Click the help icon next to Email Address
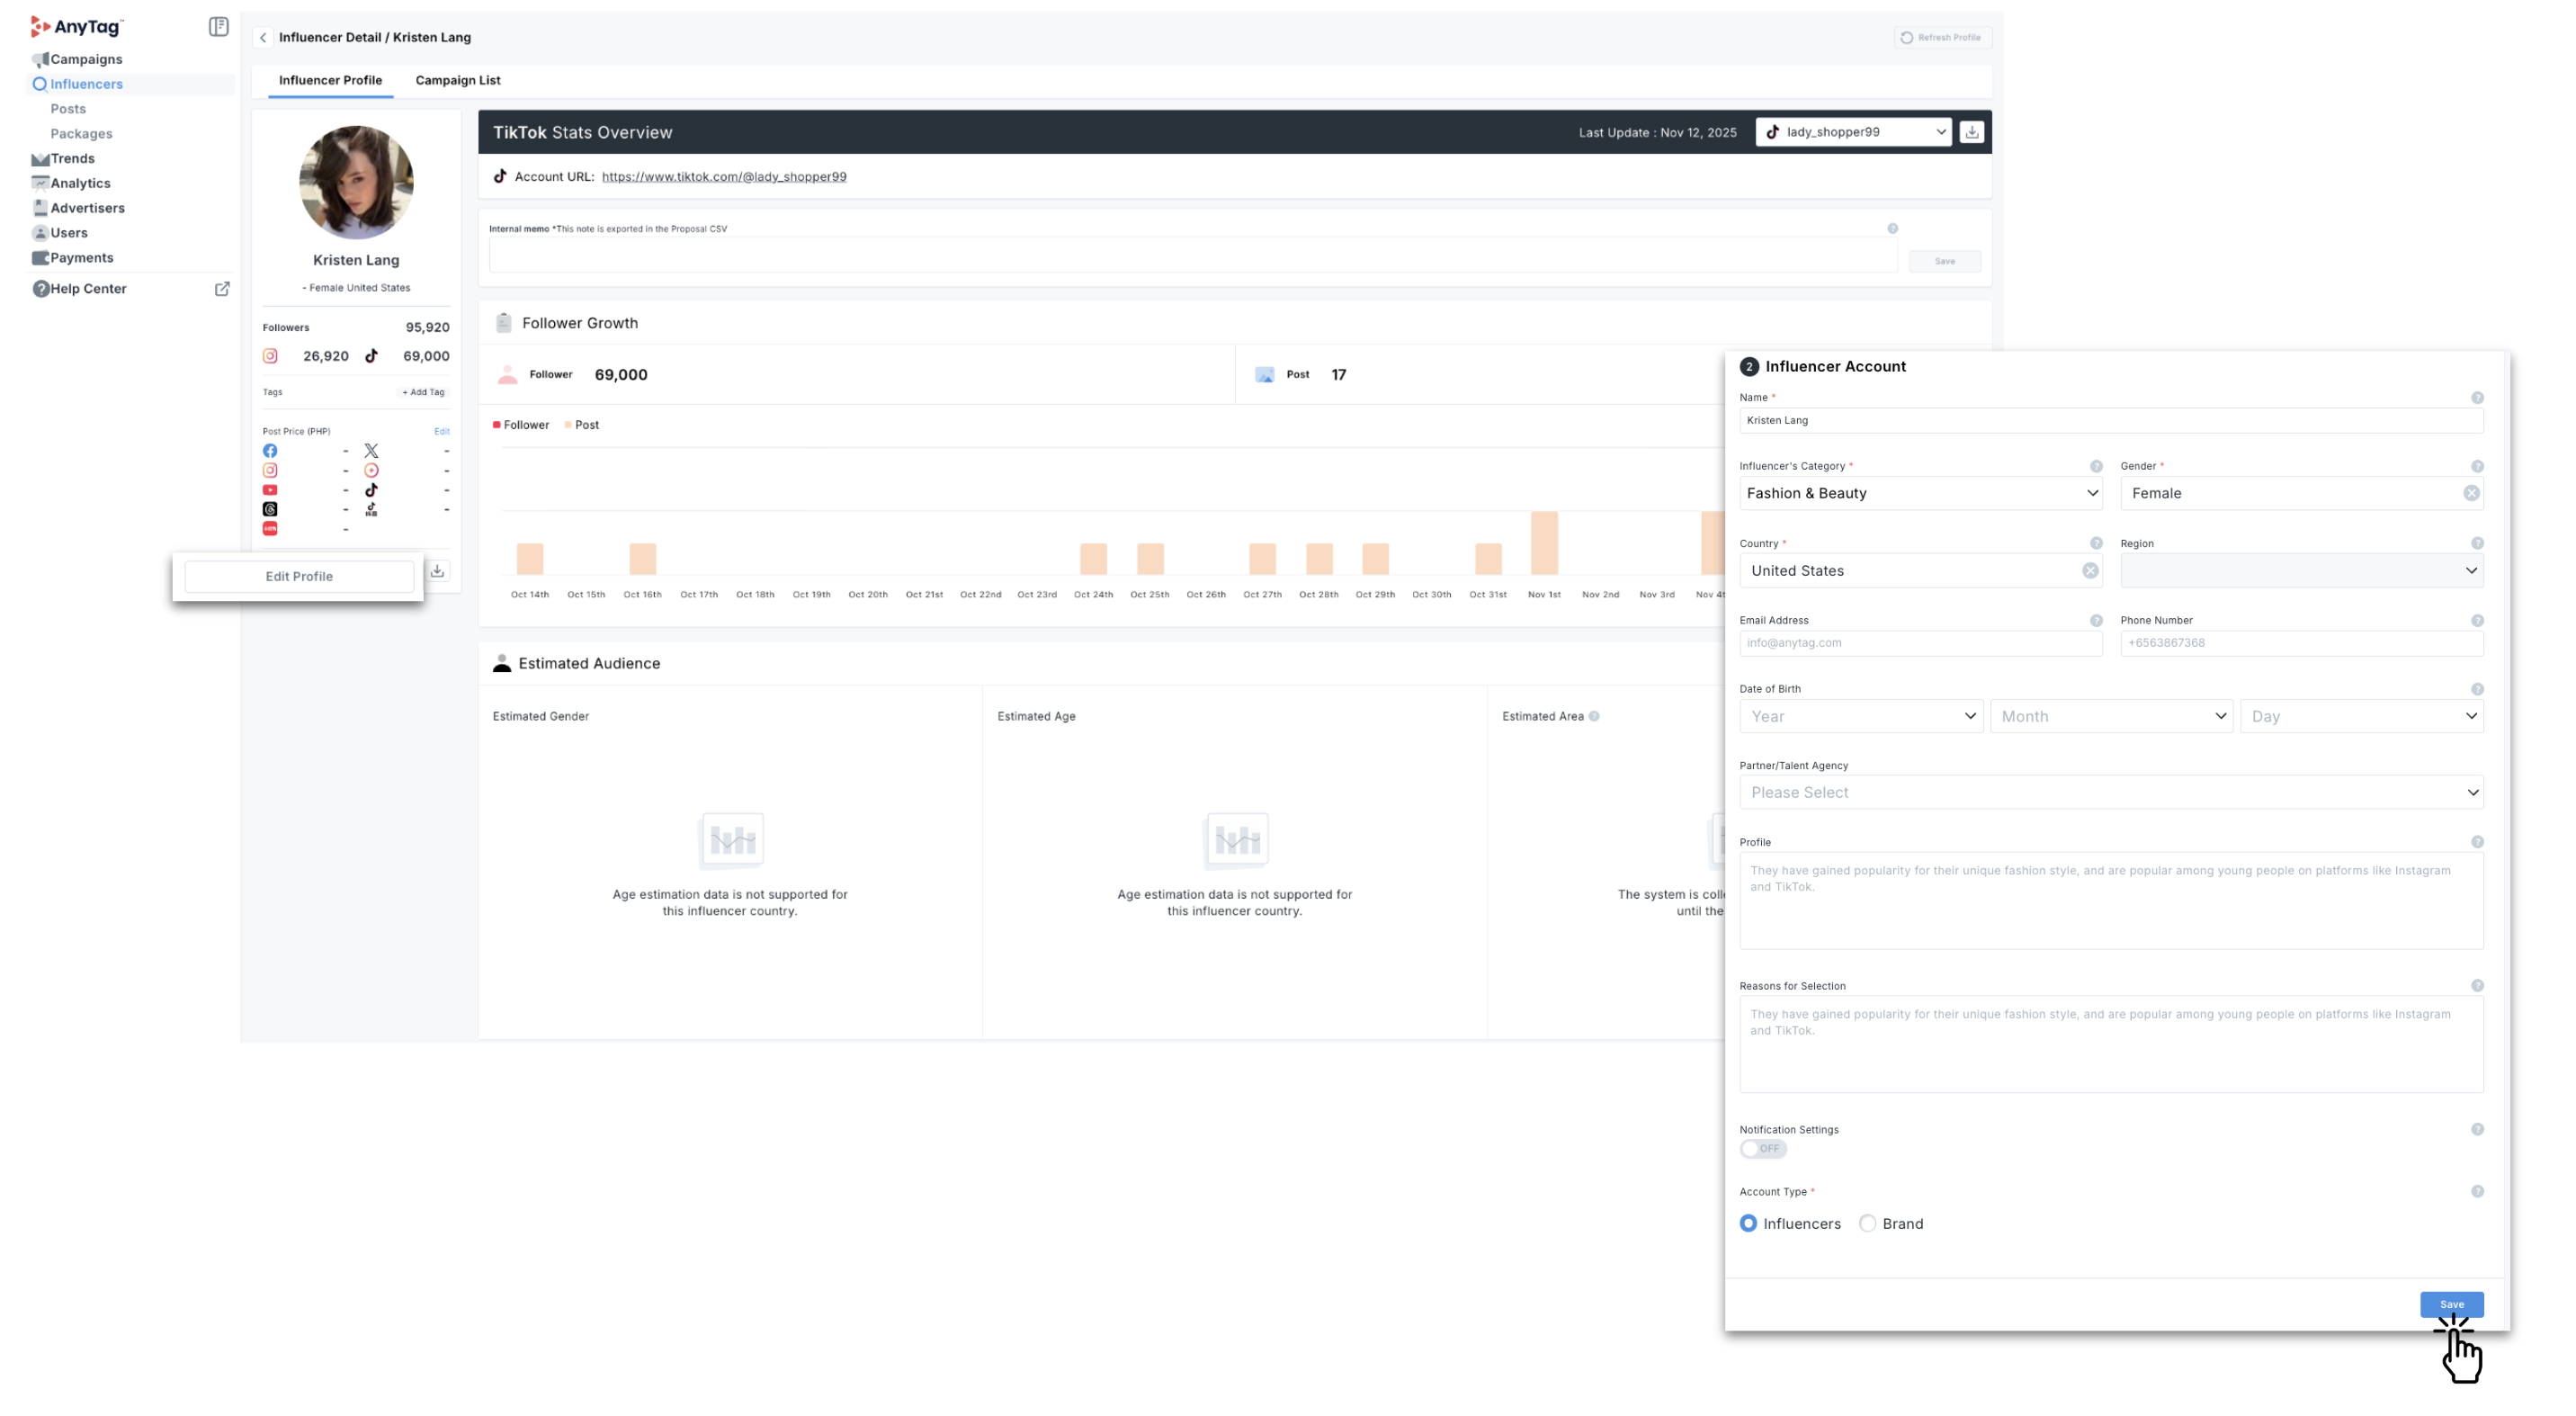This screenshot has width=2576, height=1416. 2095,621
